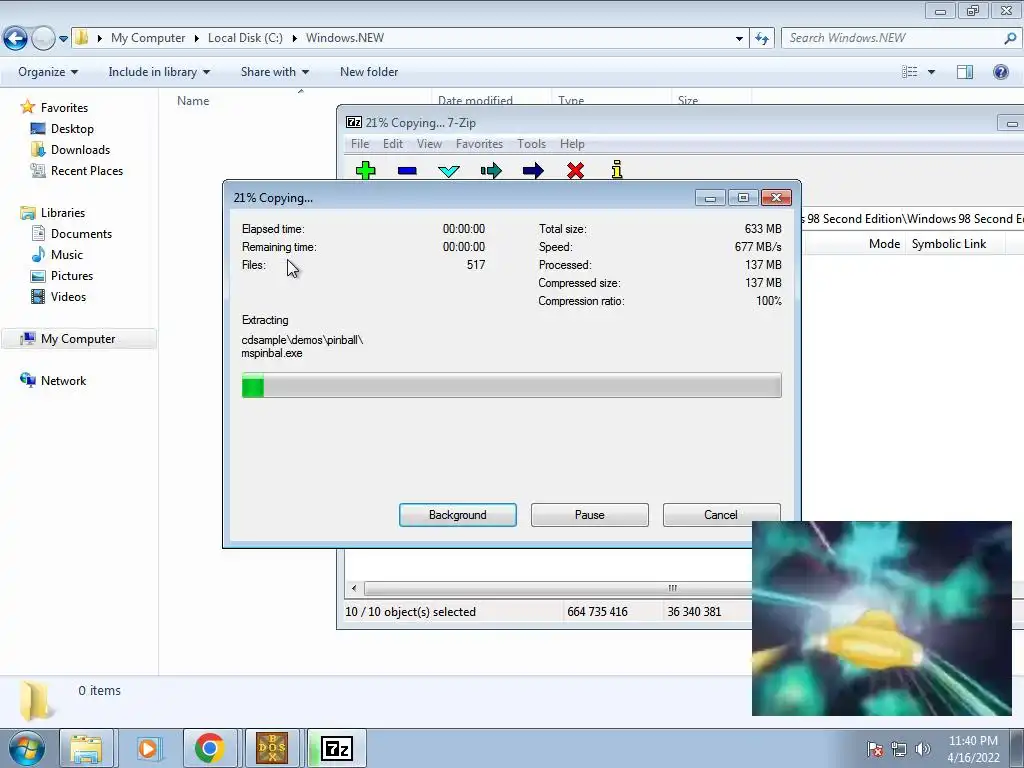The height and width of the screenshot is (768, 1024).
Task: Click the volume speaker tray icon
Action: (922, 749)
